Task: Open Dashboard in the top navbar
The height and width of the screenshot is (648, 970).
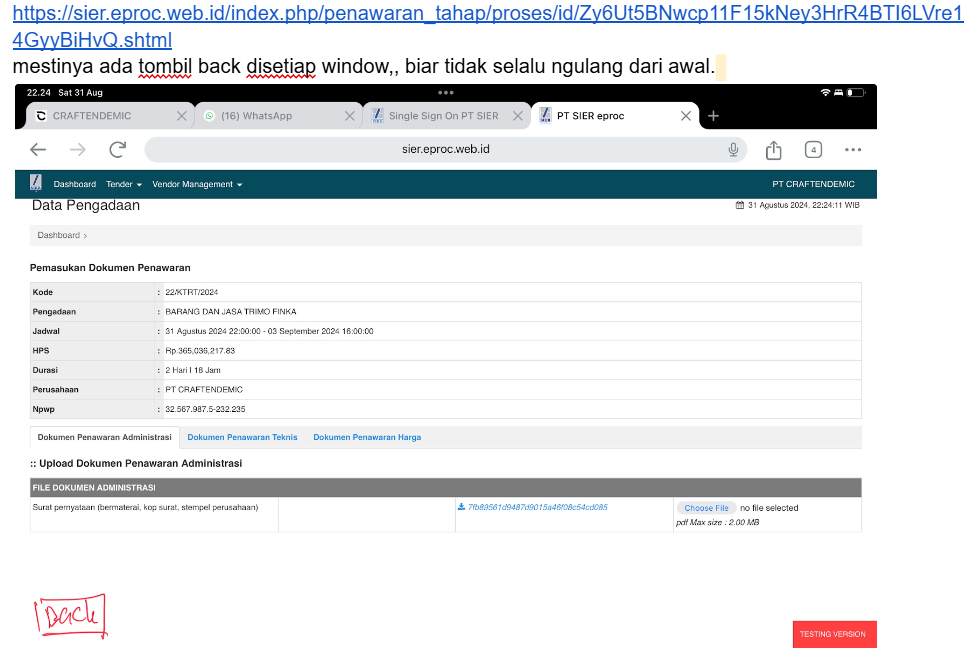Action: (75, 184)
